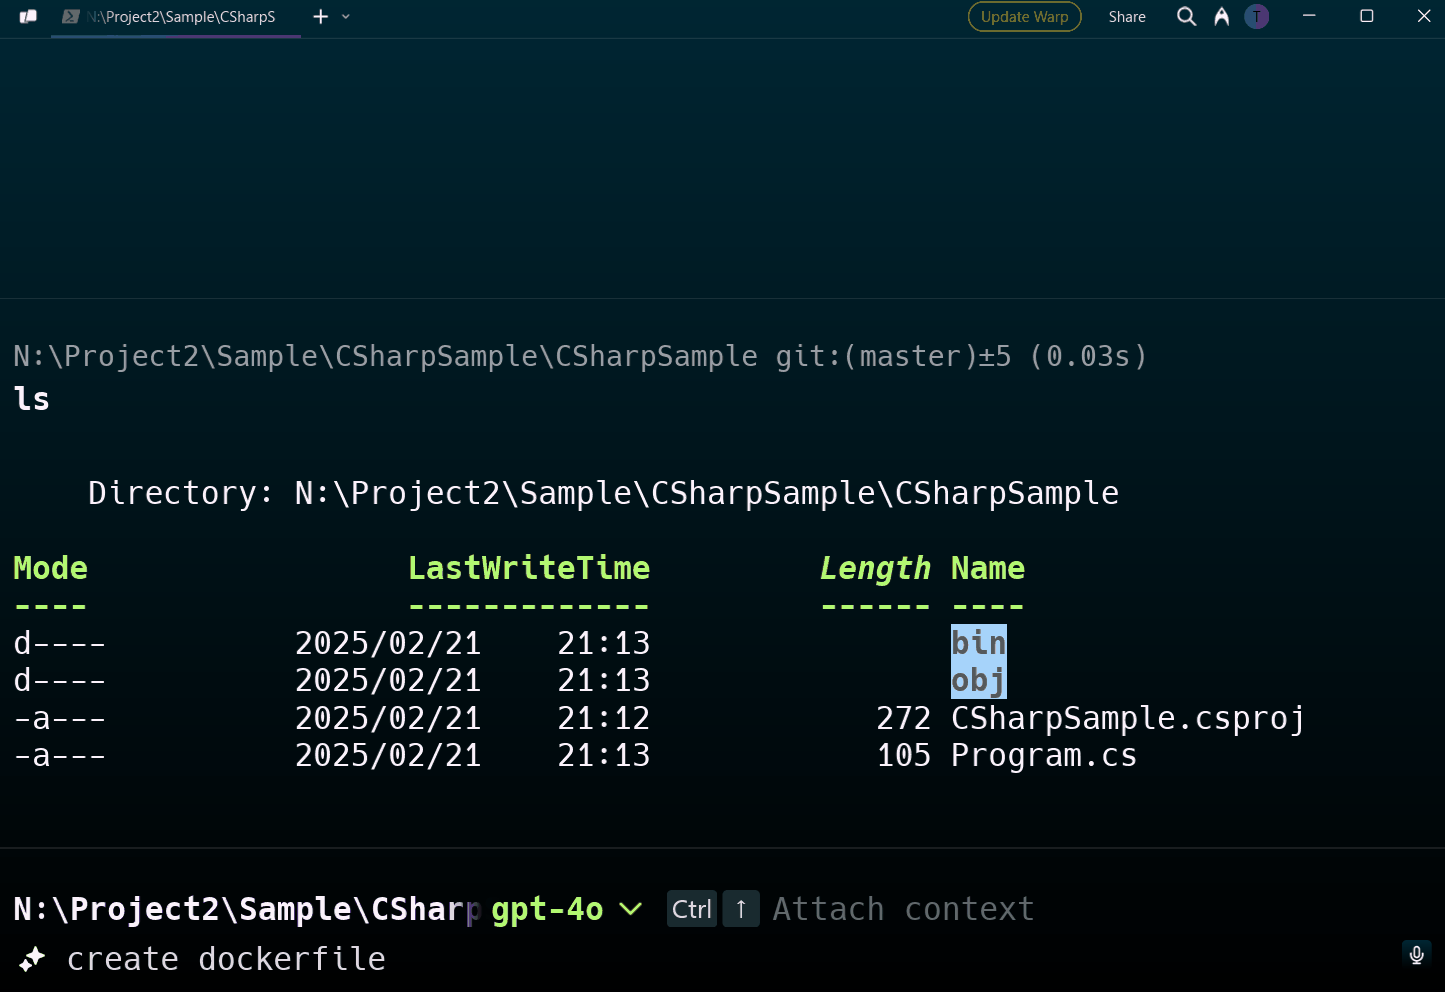
Task: Click the prompt path N:\Project2\Sample\CSharp
Action: pos(247,909)
